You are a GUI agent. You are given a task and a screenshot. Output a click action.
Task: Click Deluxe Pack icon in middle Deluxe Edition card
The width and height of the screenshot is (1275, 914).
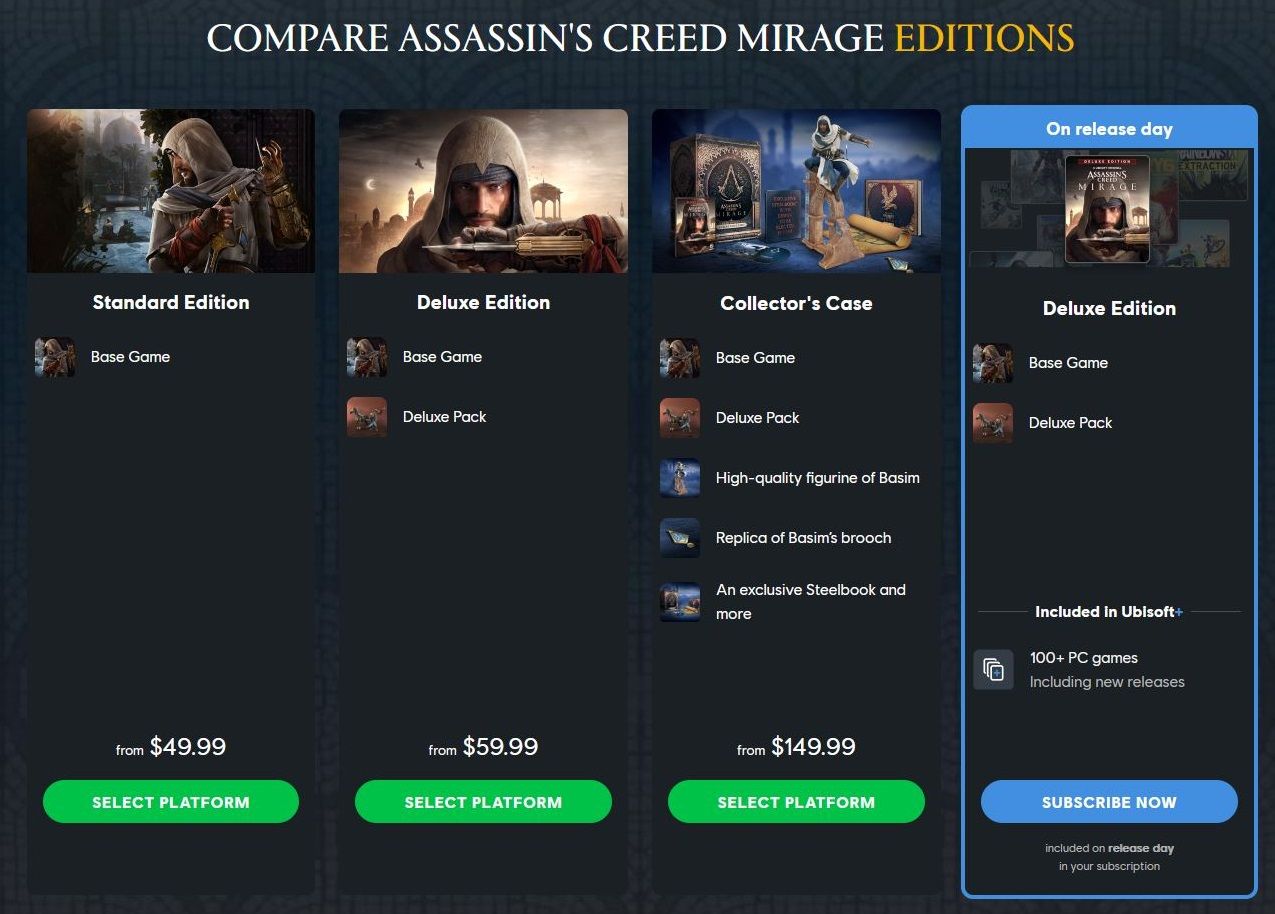[367, 417]
